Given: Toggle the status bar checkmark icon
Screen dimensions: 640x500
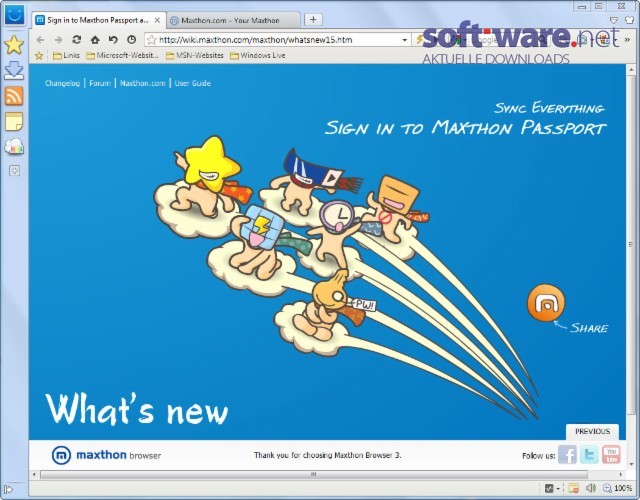Looking at the screenshot, I should (549, 488).
